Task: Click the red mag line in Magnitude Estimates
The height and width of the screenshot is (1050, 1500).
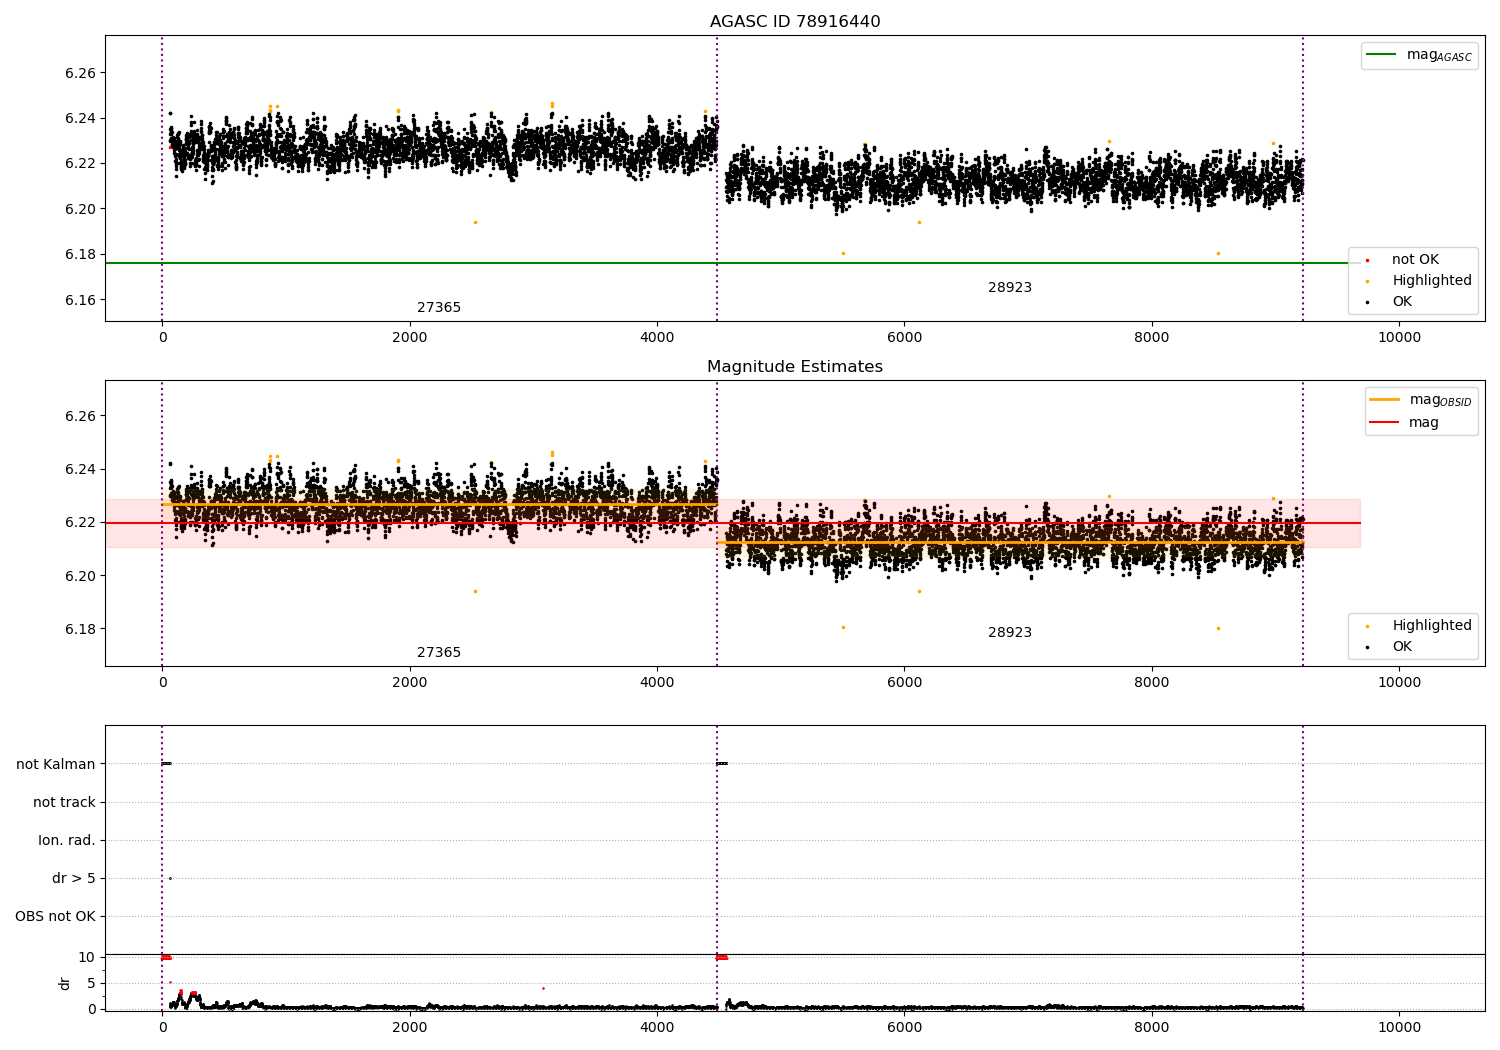Action: click(x=733, y=523)
